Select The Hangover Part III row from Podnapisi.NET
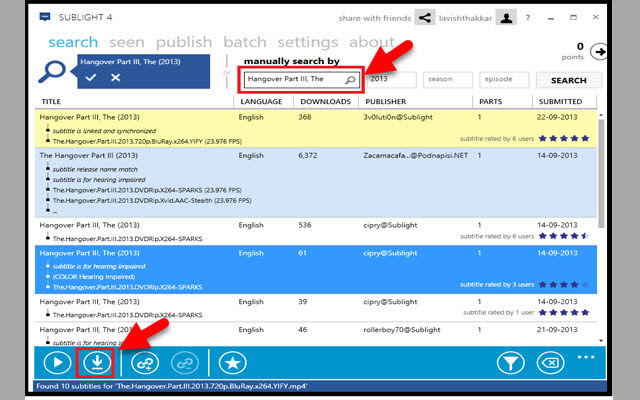This screenshot has height=400, width=640. 316,182
